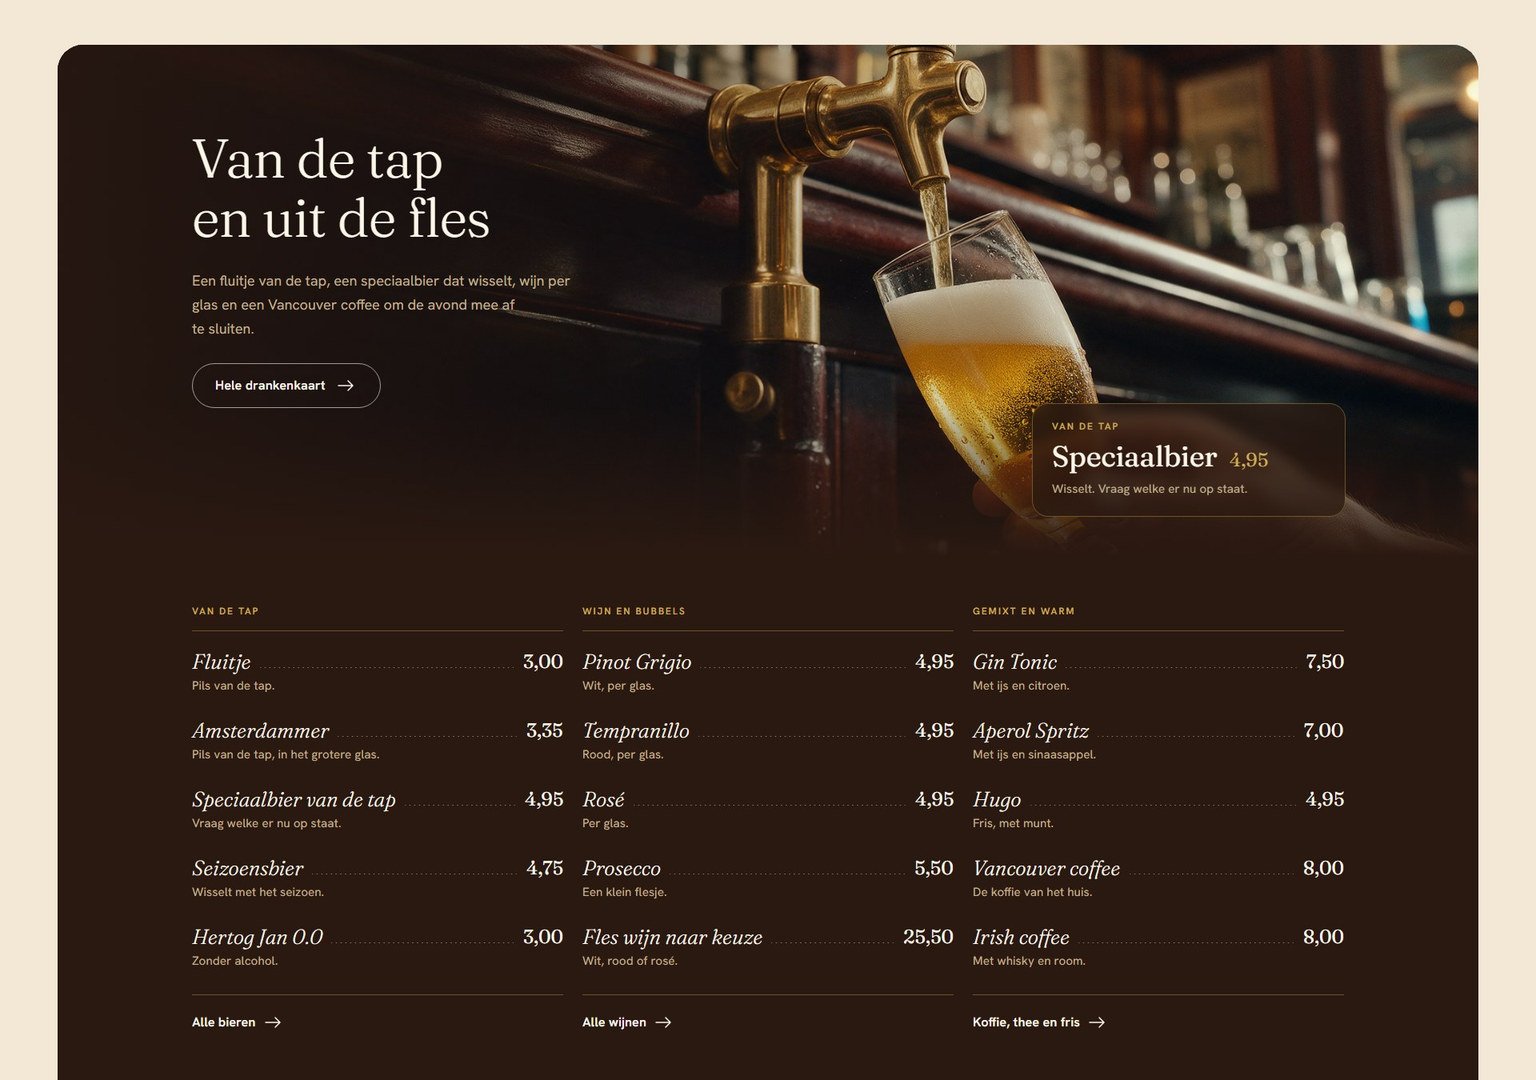Click the 7,00 price of Aperol Spritz

1323,730
